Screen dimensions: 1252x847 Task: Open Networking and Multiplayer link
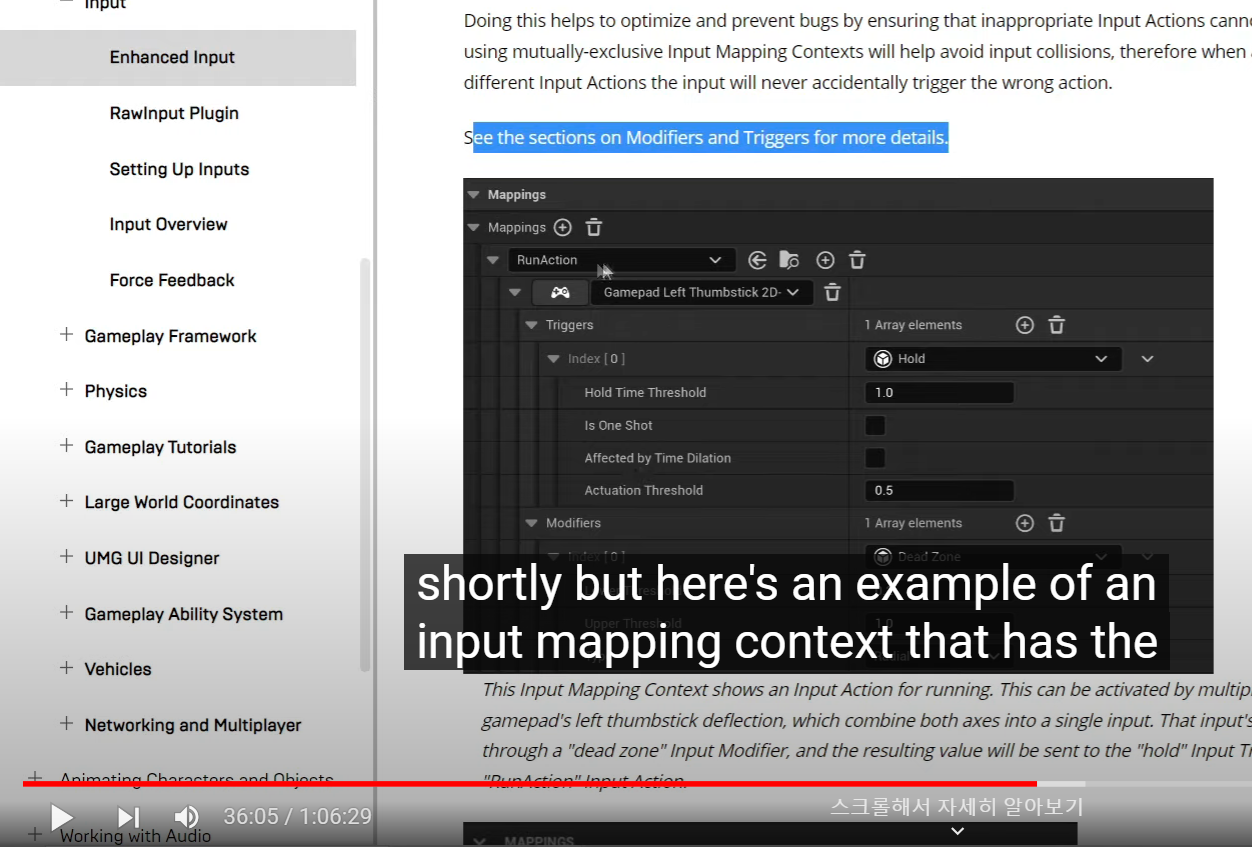pyautogui.click(x=193, y=725)
